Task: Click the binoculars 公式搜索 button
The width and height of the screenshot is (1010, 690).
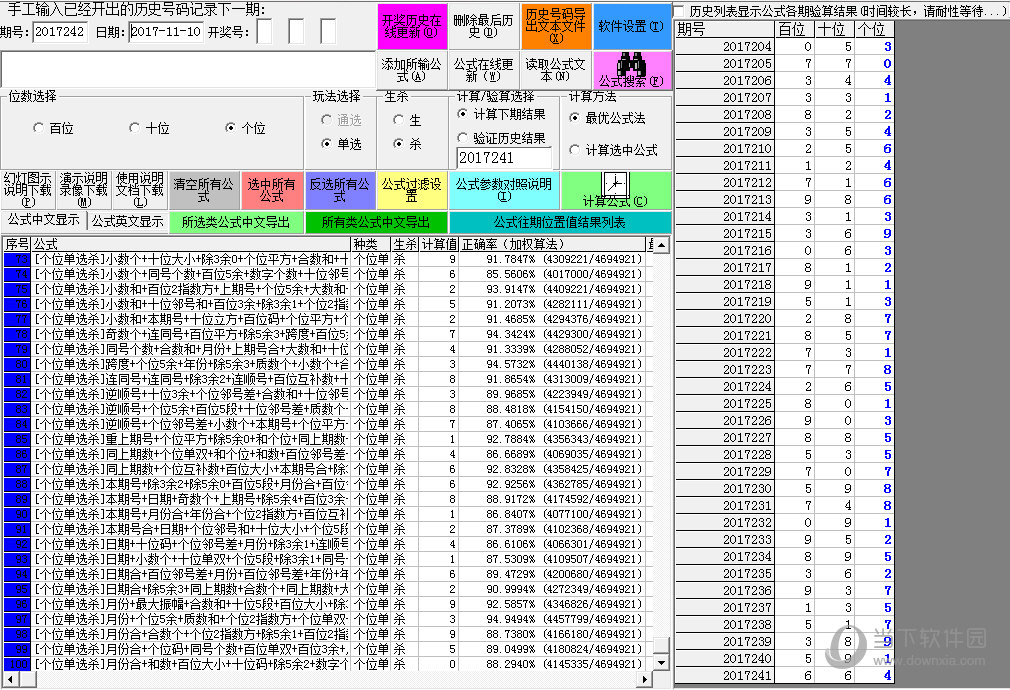Action: tap(631, 69)
